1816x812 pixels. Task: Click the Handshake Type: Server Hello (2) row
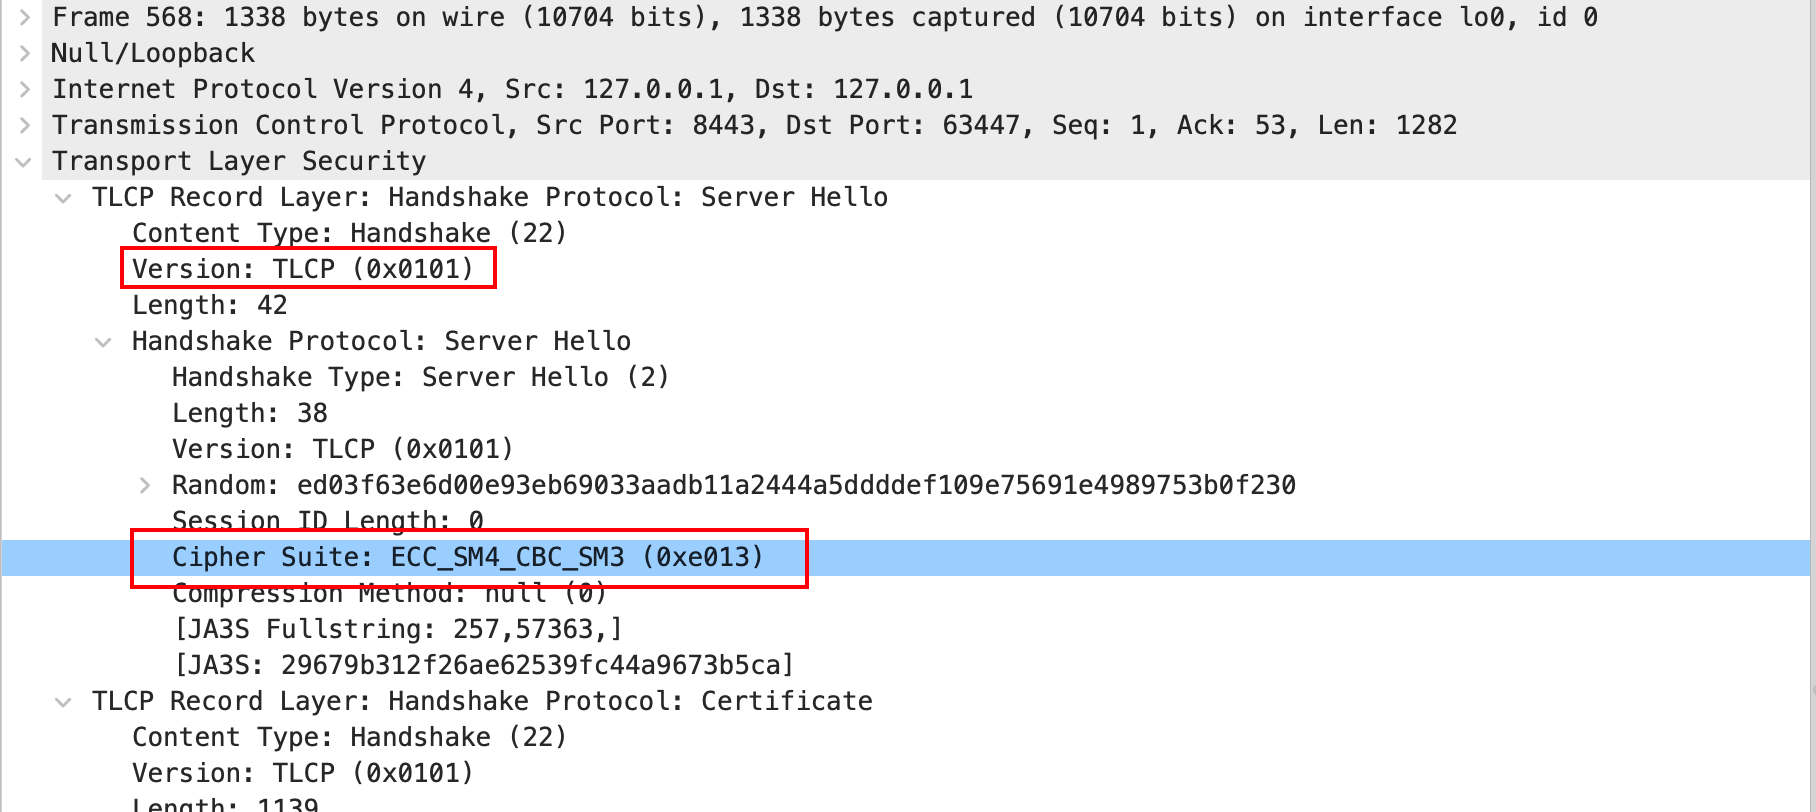tap(420, 378)
